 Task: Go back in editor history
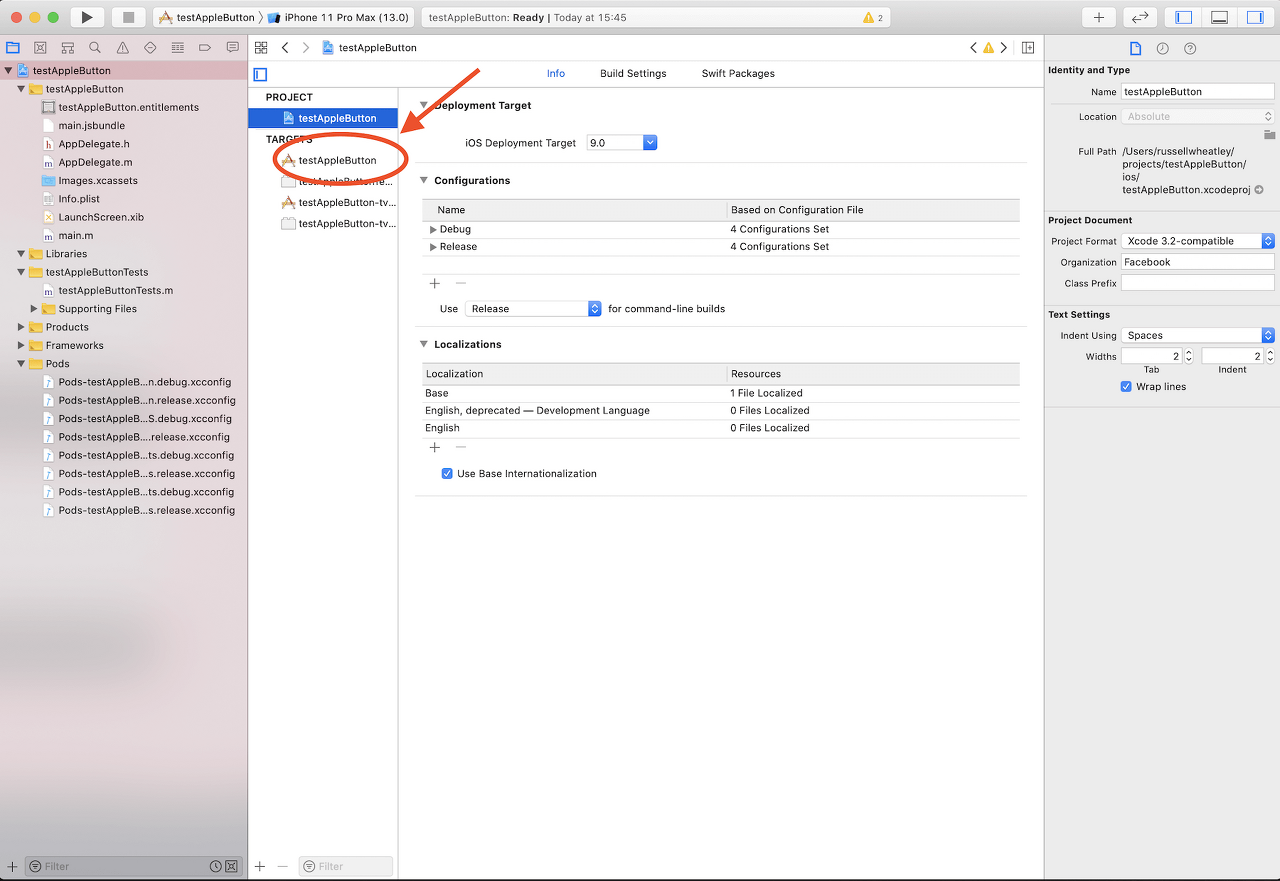click(285, 47)
